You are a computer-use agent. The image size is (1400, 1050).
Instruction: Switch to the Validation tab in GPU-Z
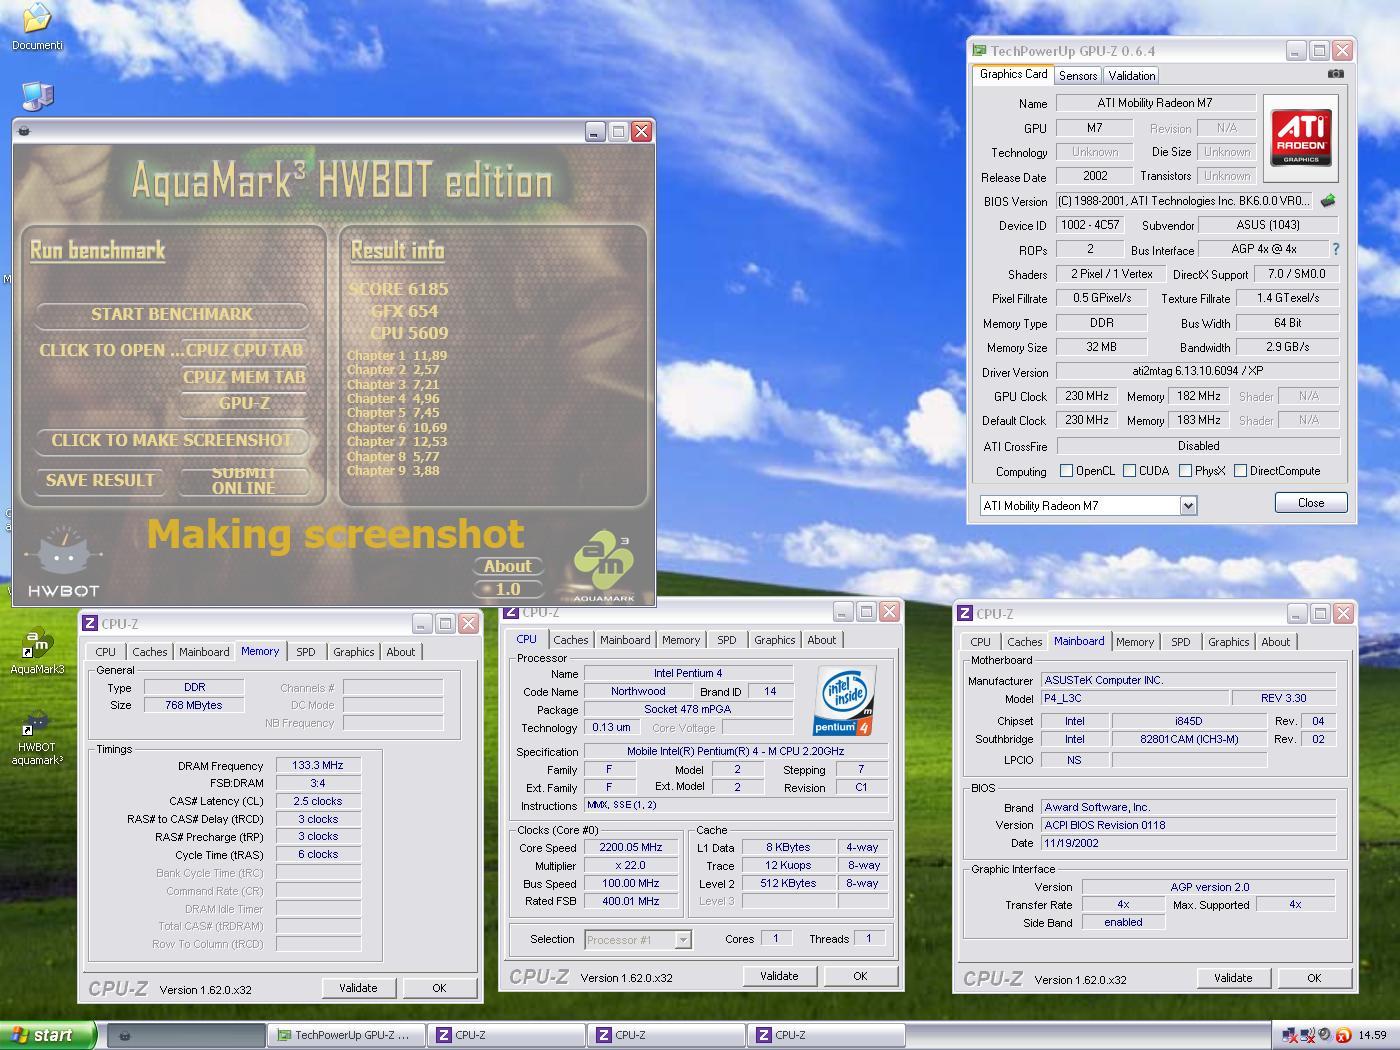click(1132, 76)
